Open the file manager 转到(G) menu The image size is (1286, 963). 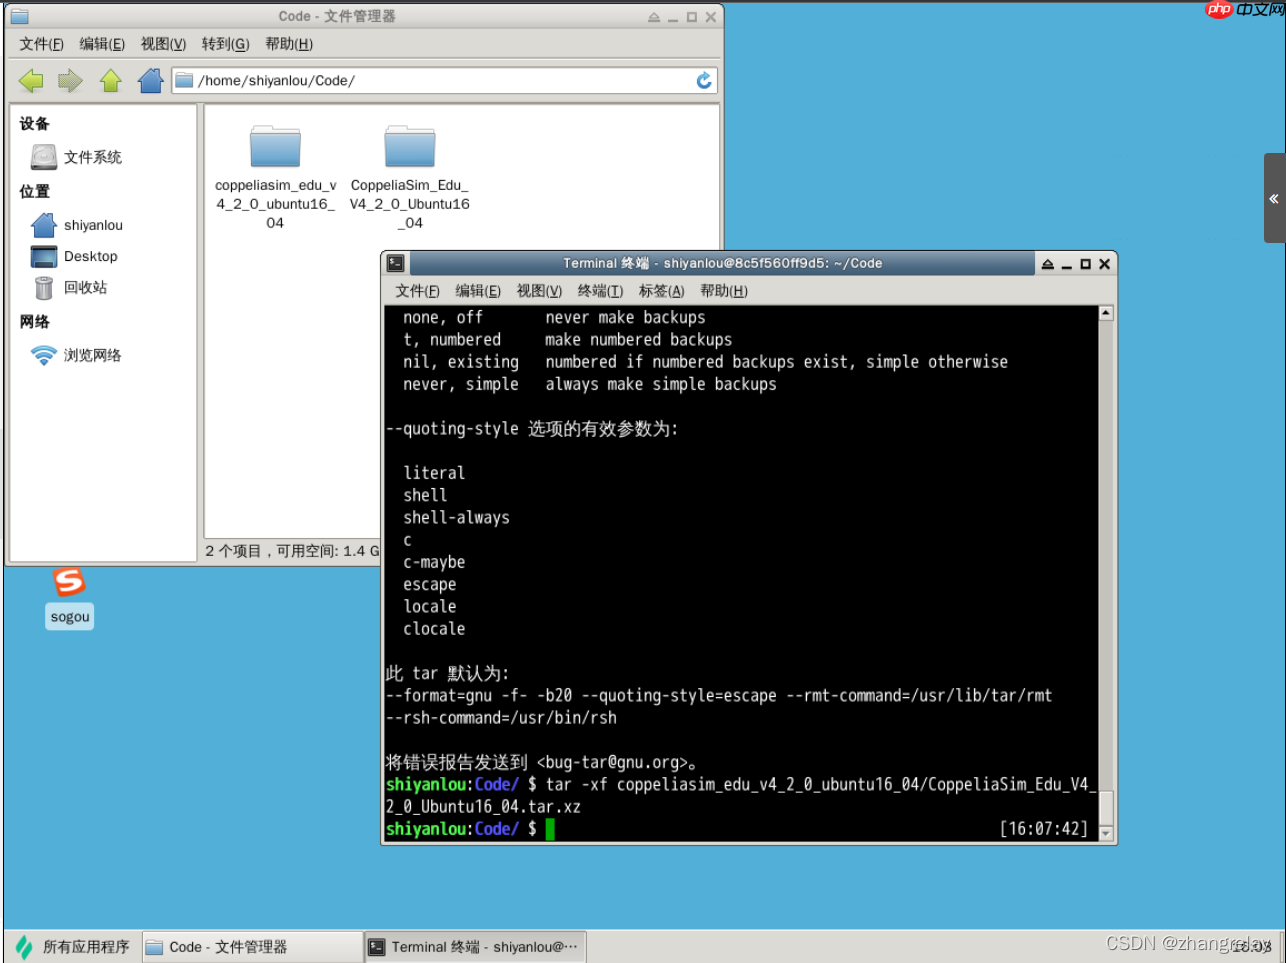[x=225, y=44]
